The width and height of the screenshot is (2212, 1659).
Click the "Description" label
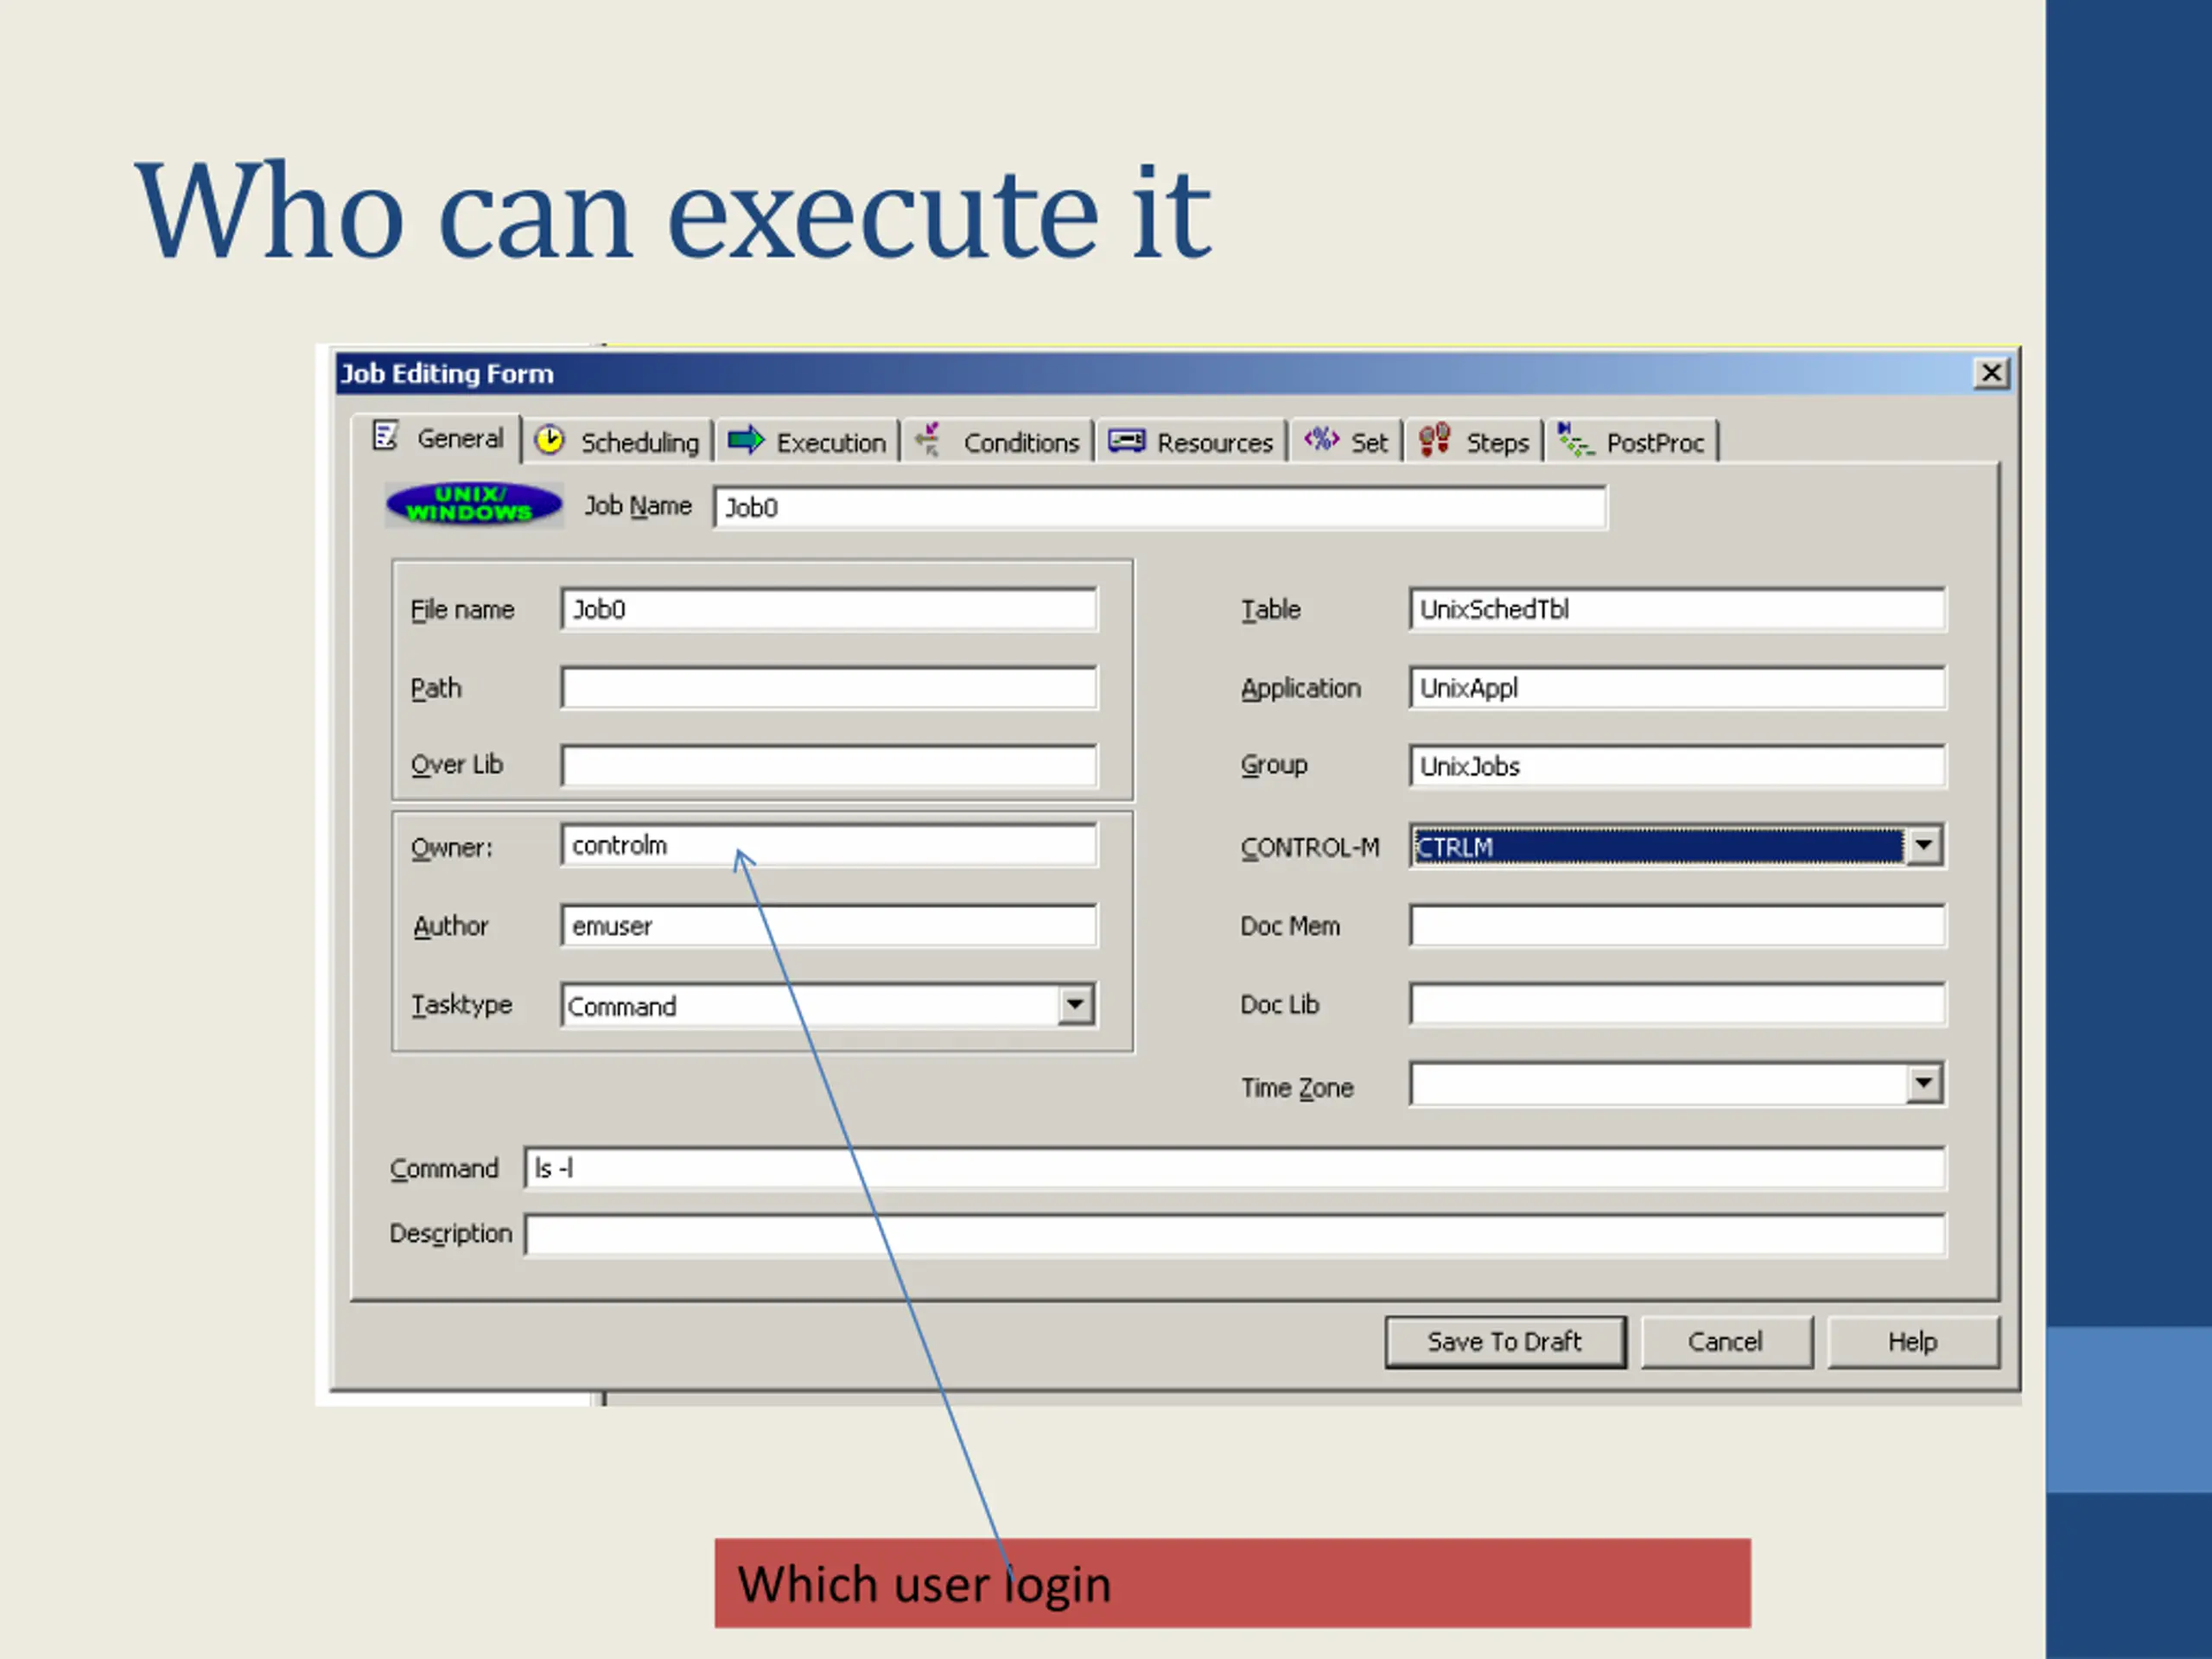click(x=450, y=1234)
